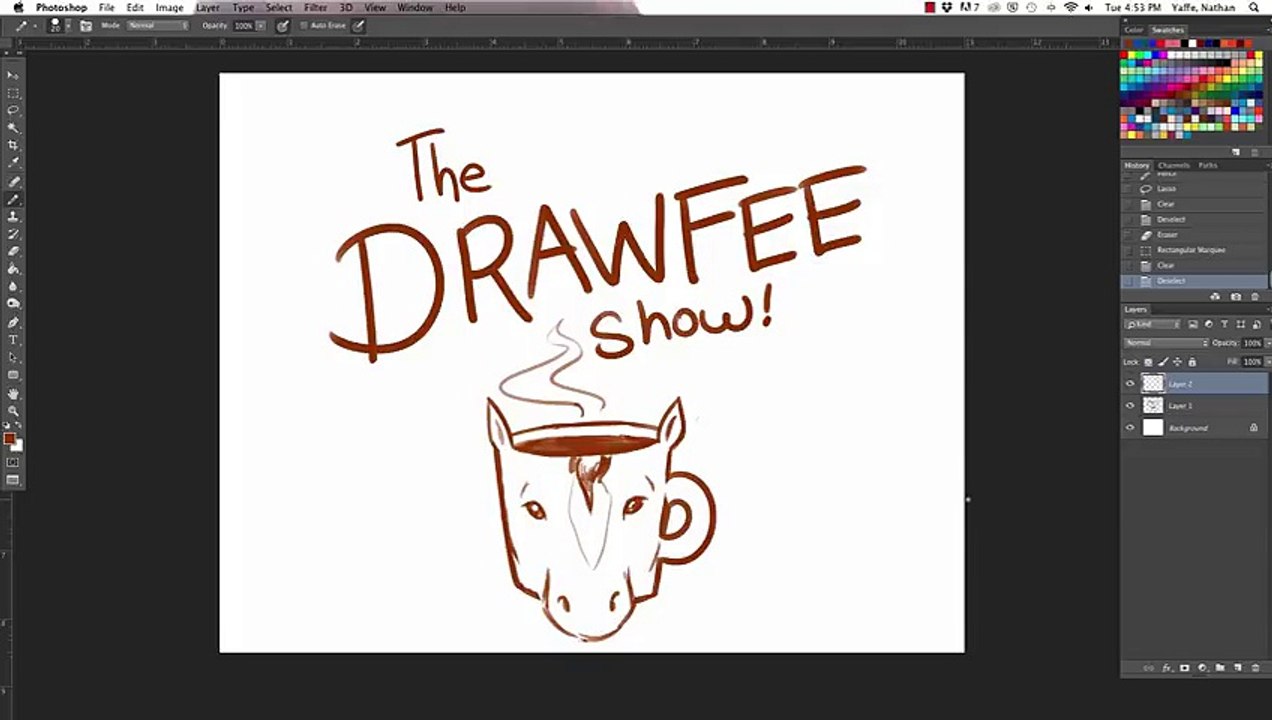Viewport: 1272px width, 720px height.
Task: Select the Eyedropper tool
Action: click(13, 162)
